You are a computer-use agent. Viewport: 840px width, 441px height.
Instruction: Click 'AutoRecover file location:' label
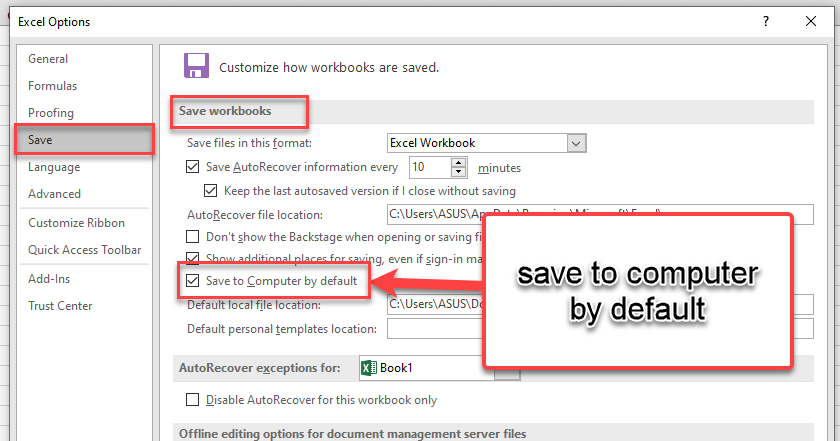(x=255, y=215)
